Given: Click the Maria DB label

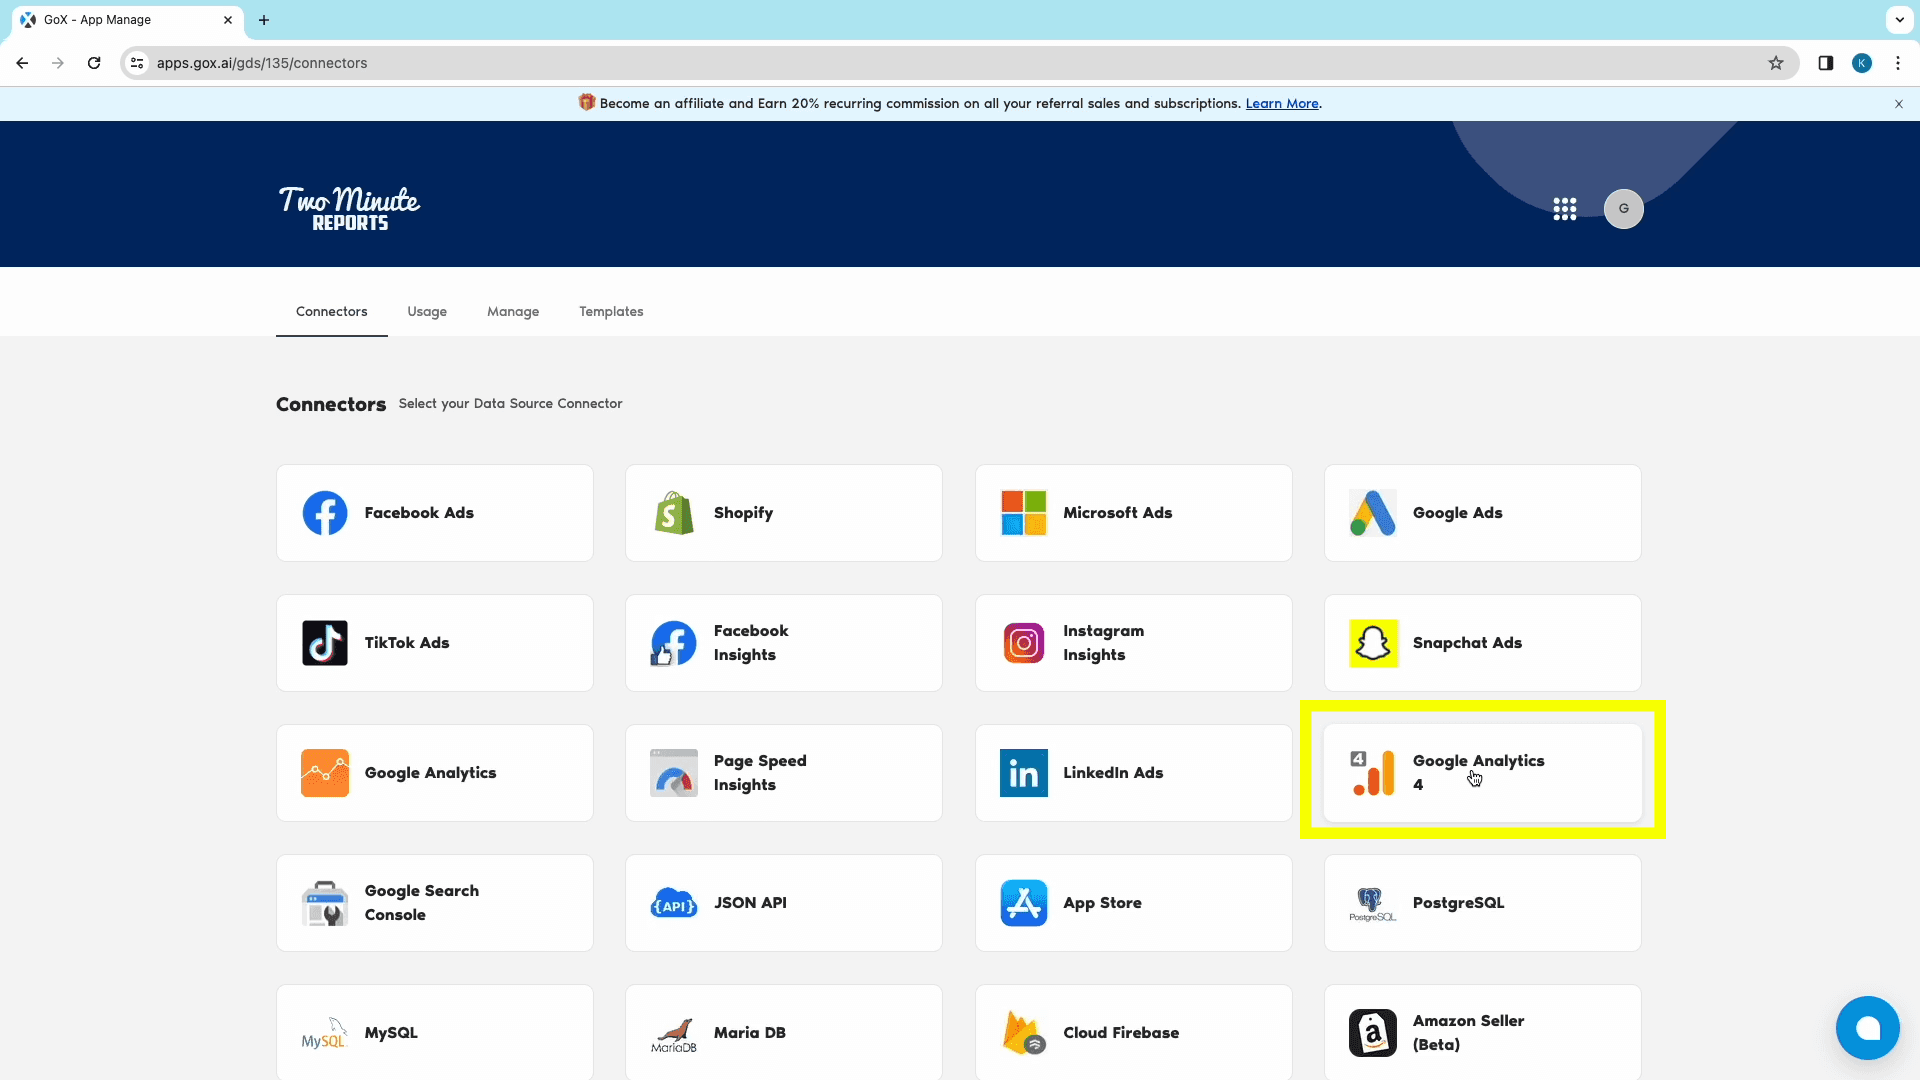Looking at the screenshot, I should [x=749, y=1033].
